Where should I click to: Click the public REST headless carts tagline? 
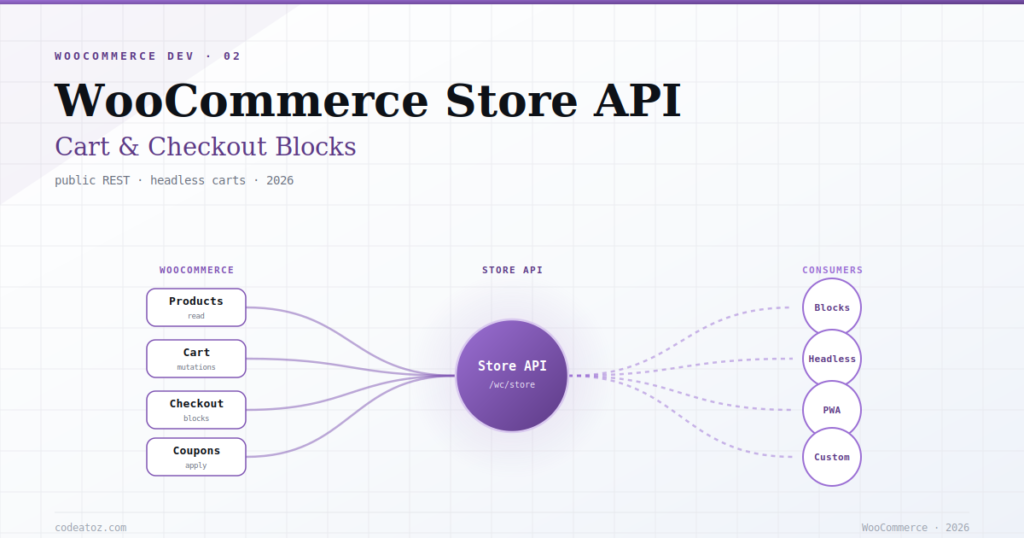point(174,180)
